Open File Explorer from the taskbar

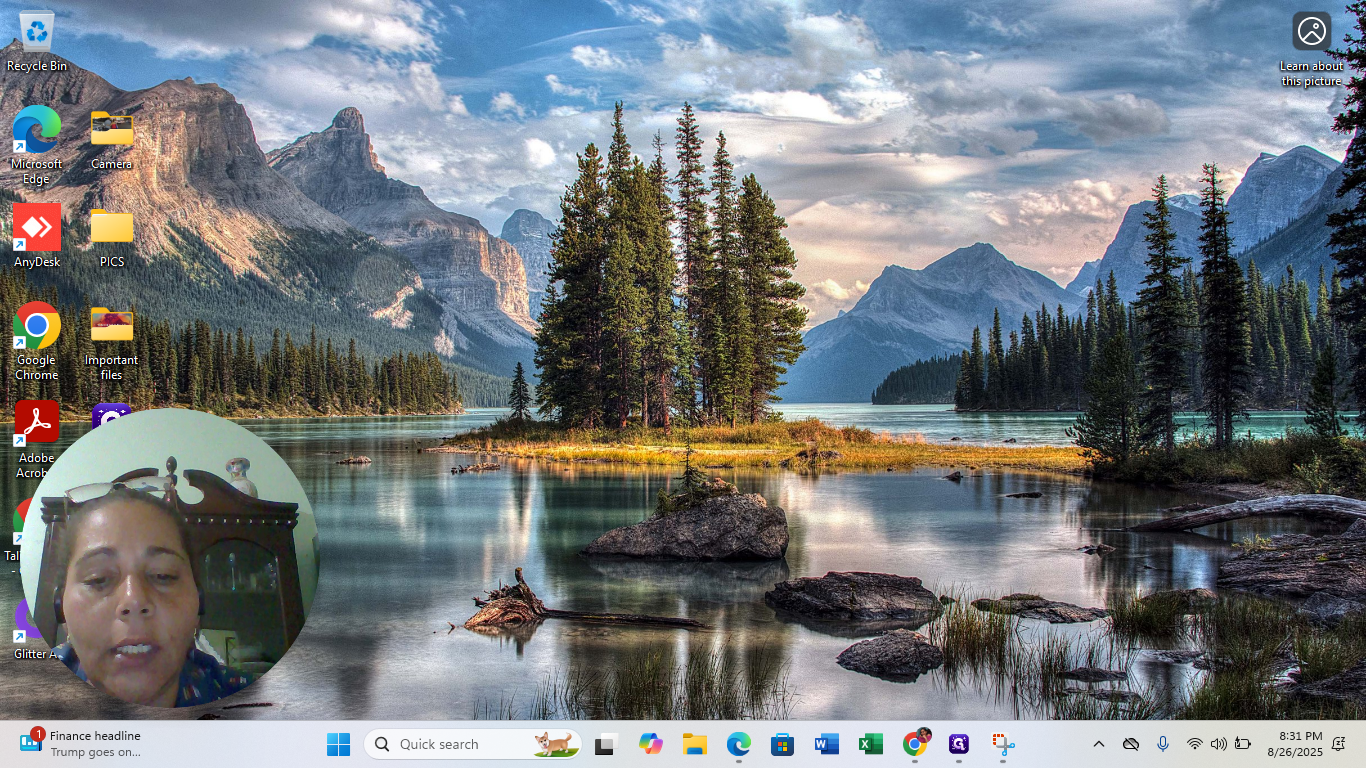pos(694,744)
